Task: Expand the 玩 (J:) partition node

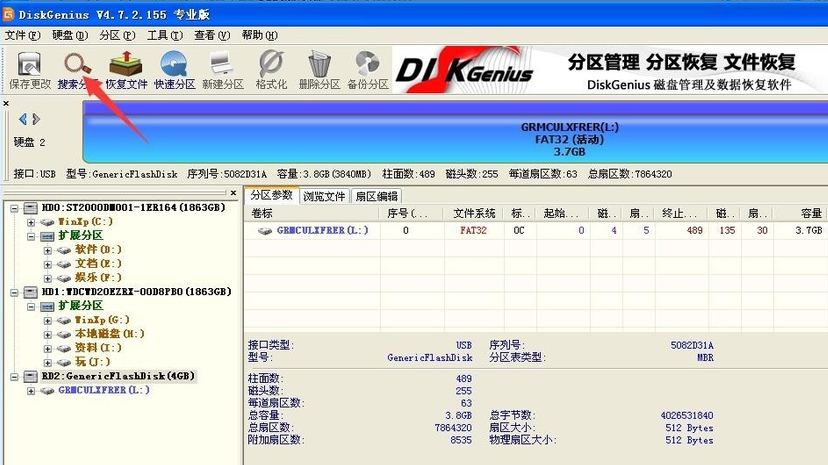Action: [x=48, y=362]
